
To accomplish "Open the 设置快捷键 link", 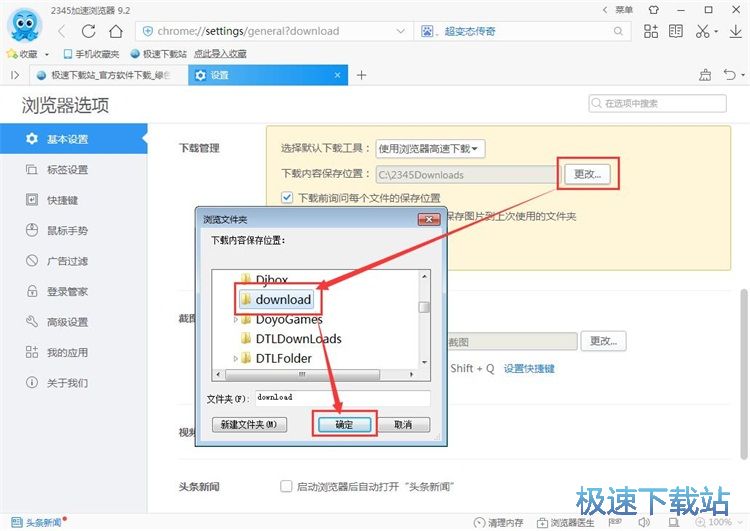I will [529, 368].
